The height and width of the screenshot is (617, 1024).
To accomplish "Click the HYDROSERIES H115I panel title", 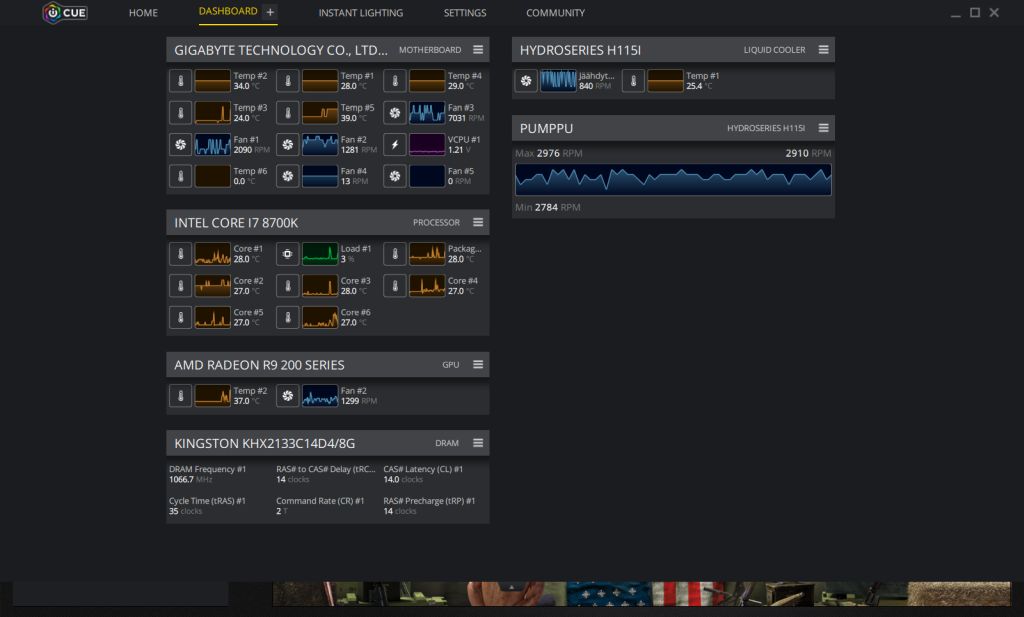I will coord(580,50).
